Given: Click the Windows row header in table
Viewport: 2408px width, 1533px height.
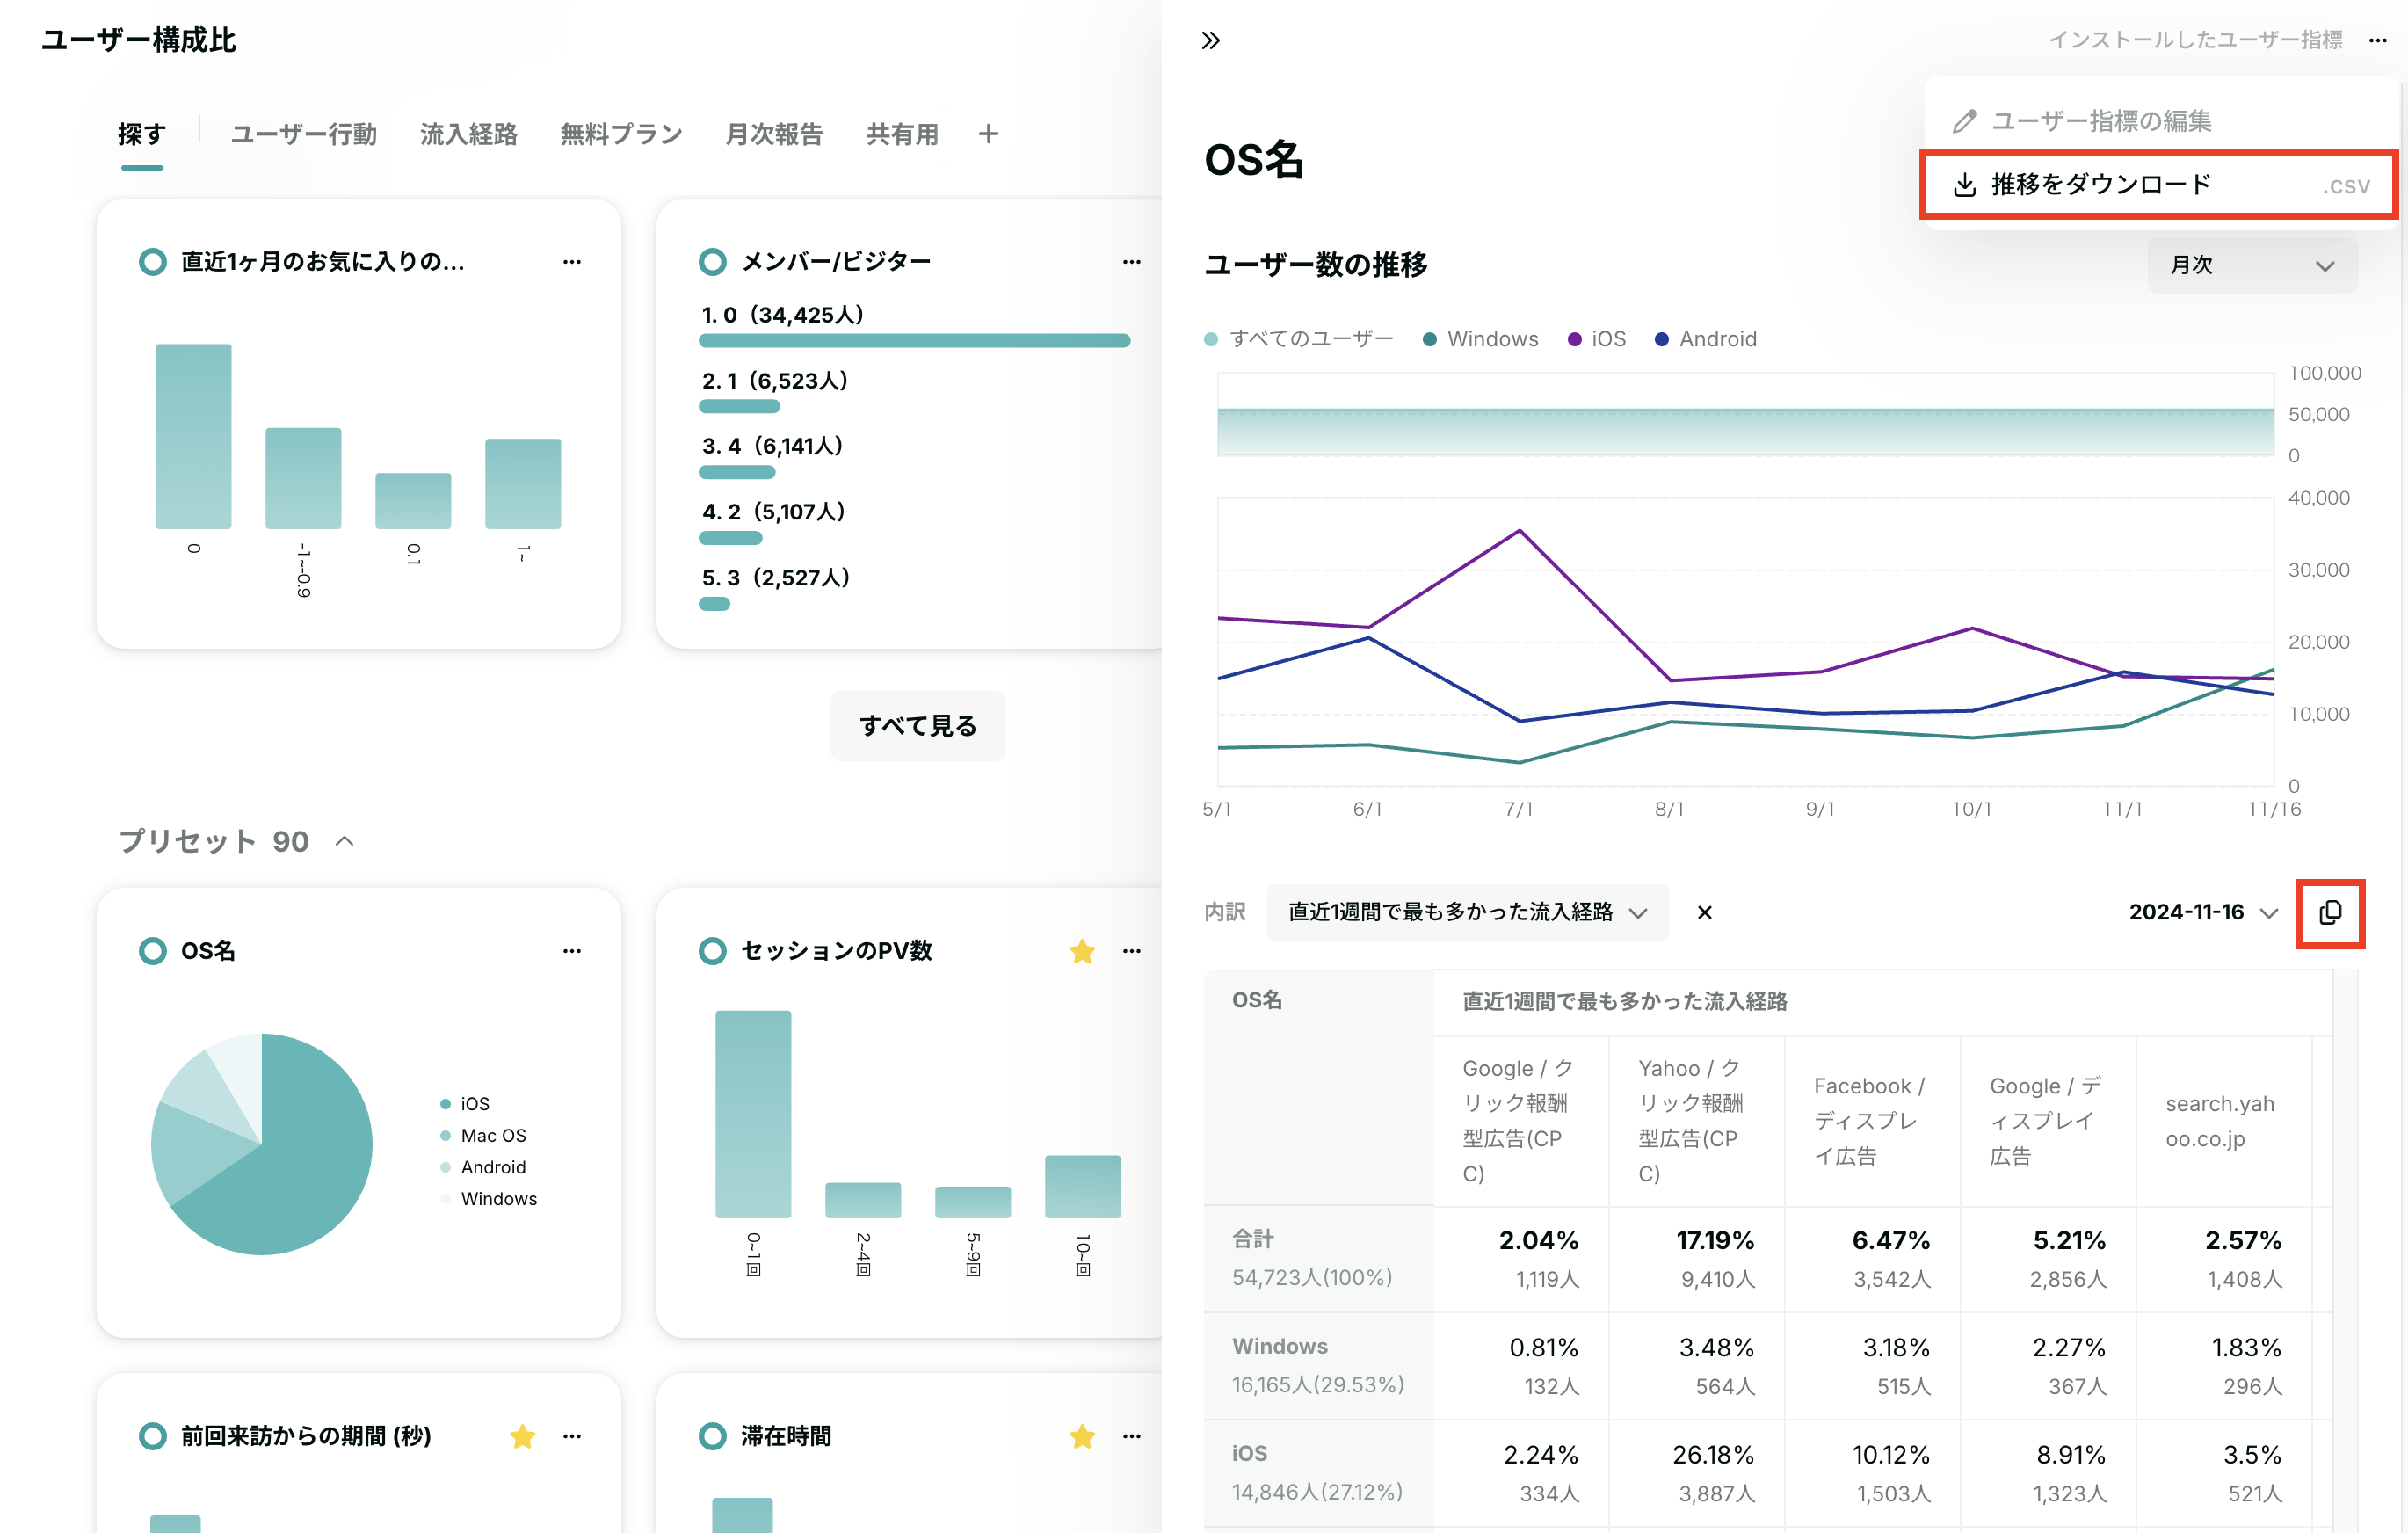Looking at the screenshot, I should pos(1318,1365).
